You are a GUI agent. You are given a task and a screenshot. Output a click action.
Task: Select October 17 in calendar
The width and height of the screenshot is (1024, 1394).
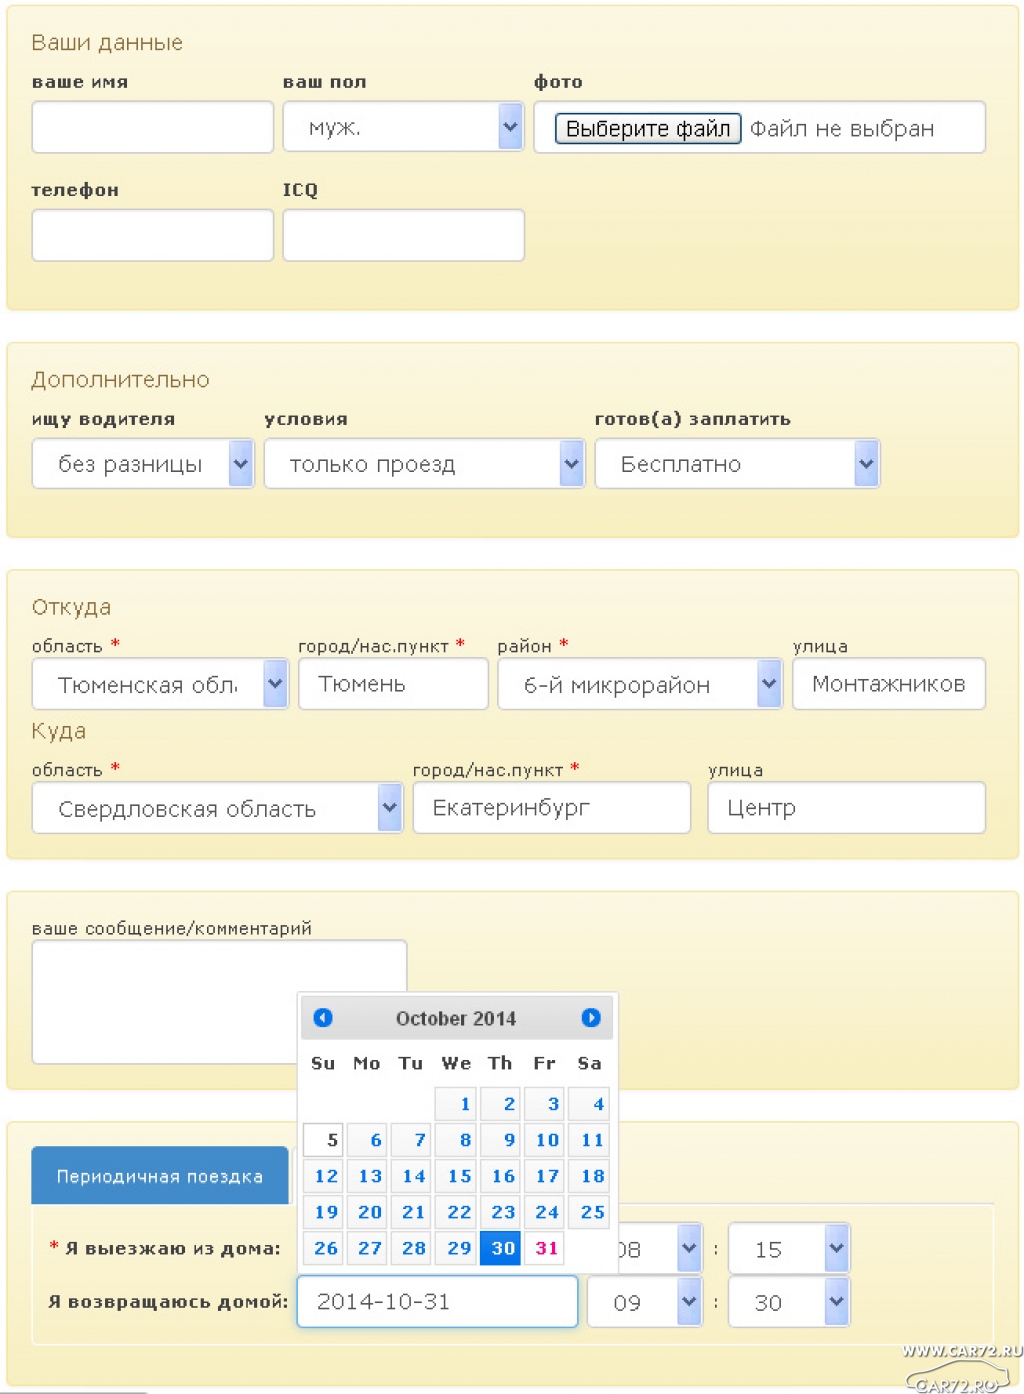click(x=544, y=1176)
